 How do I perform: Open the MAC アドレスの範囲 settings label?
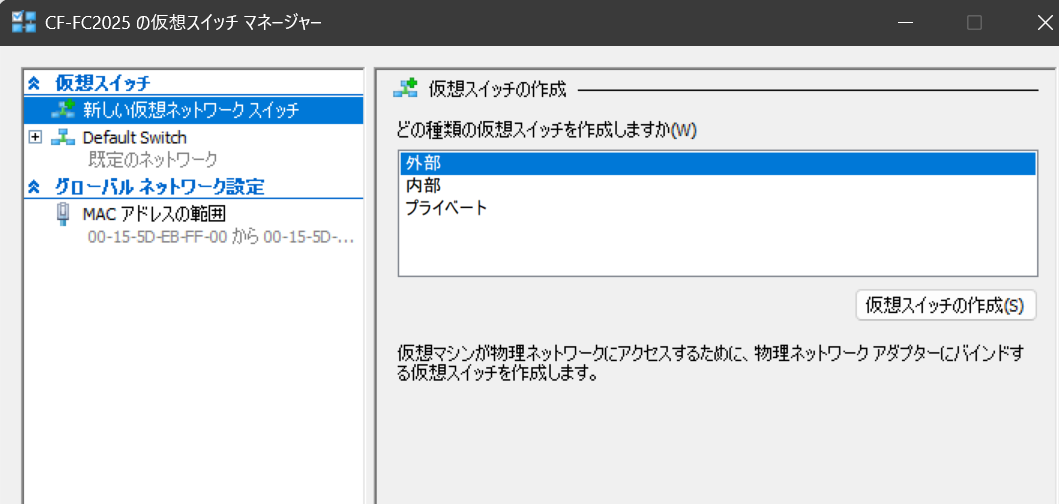click(154, 213)
